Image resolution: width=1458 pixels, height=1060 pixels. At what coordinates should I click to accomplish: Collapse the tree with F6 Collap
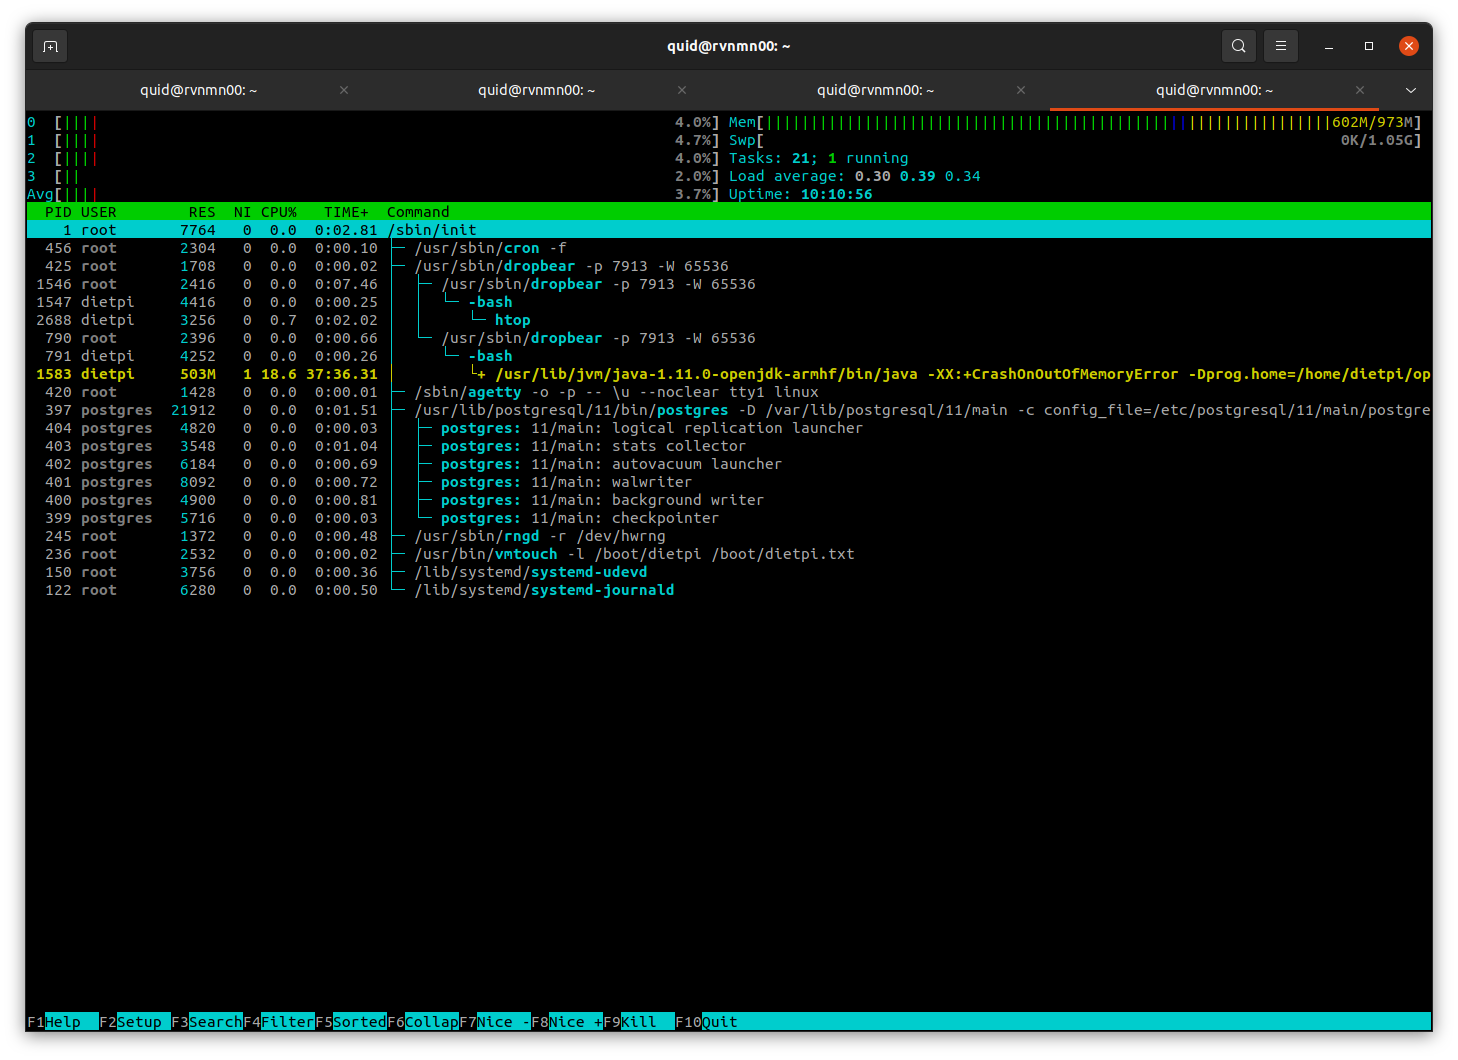pos(431,1022)
